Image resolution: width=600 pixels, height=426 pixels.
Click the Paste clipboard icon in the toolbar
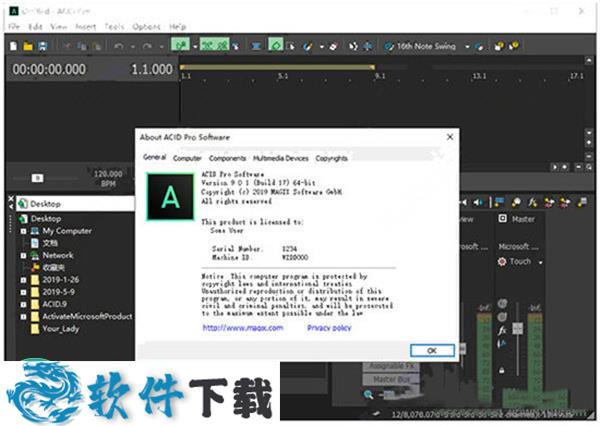tap(96, 46)
